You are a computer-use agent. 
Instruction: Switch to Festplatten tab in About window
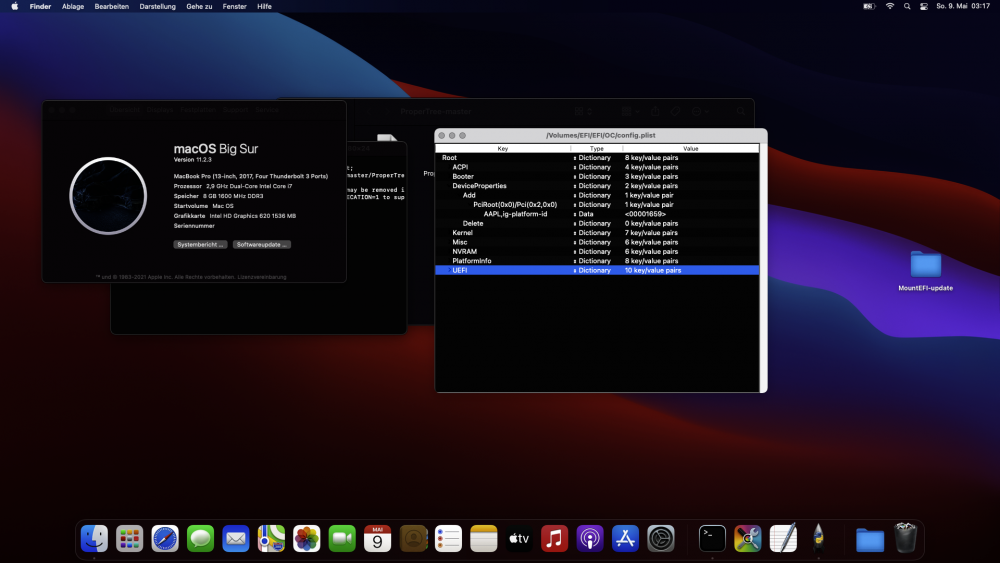pos(198,110)
